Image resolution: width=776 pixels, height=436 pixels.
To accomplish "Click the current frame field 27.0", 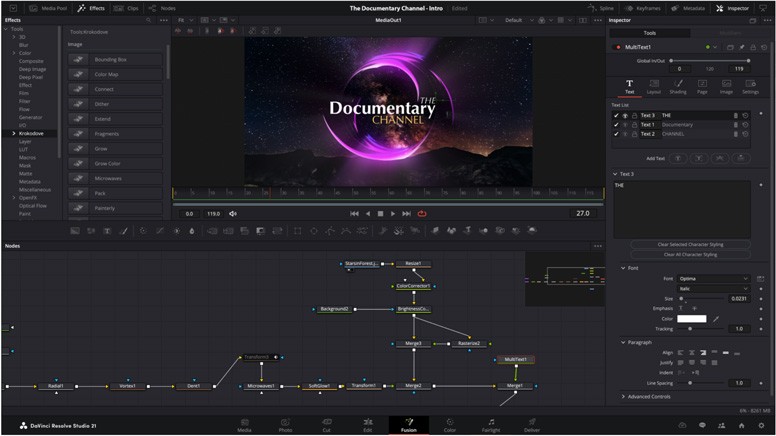I will pos(583,213).
